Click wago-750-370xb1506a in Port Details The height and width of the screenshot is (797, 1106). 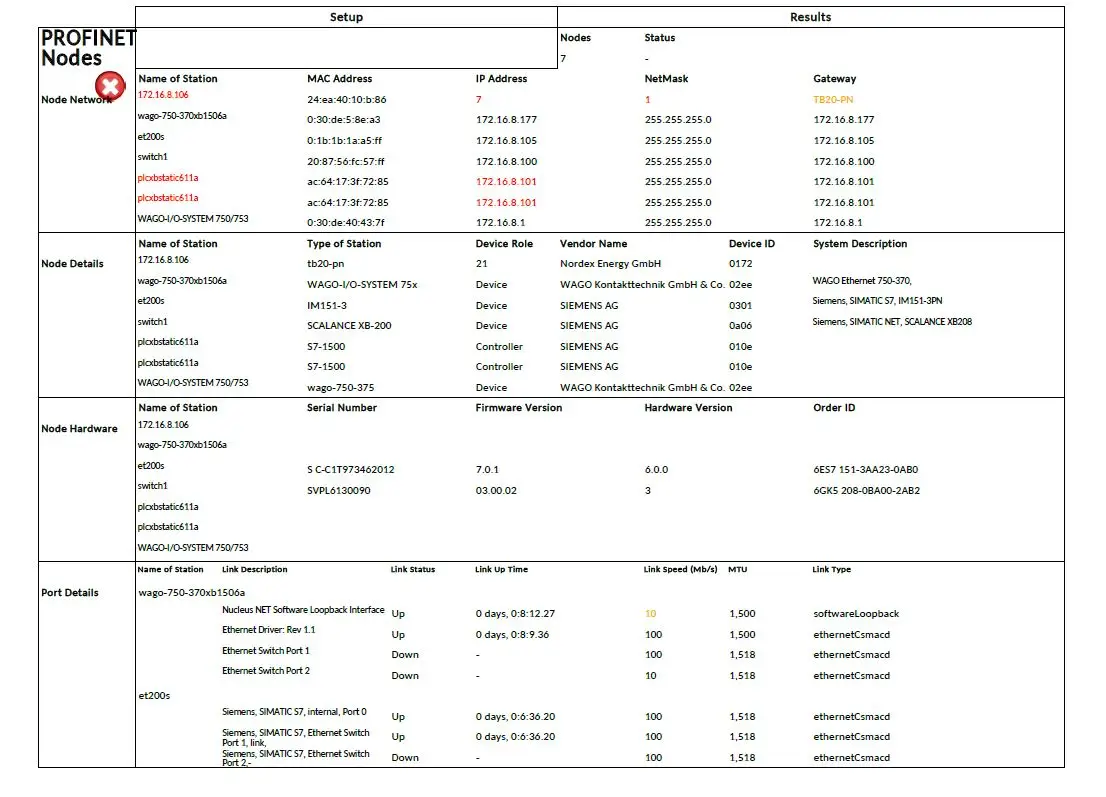[192, 592]
